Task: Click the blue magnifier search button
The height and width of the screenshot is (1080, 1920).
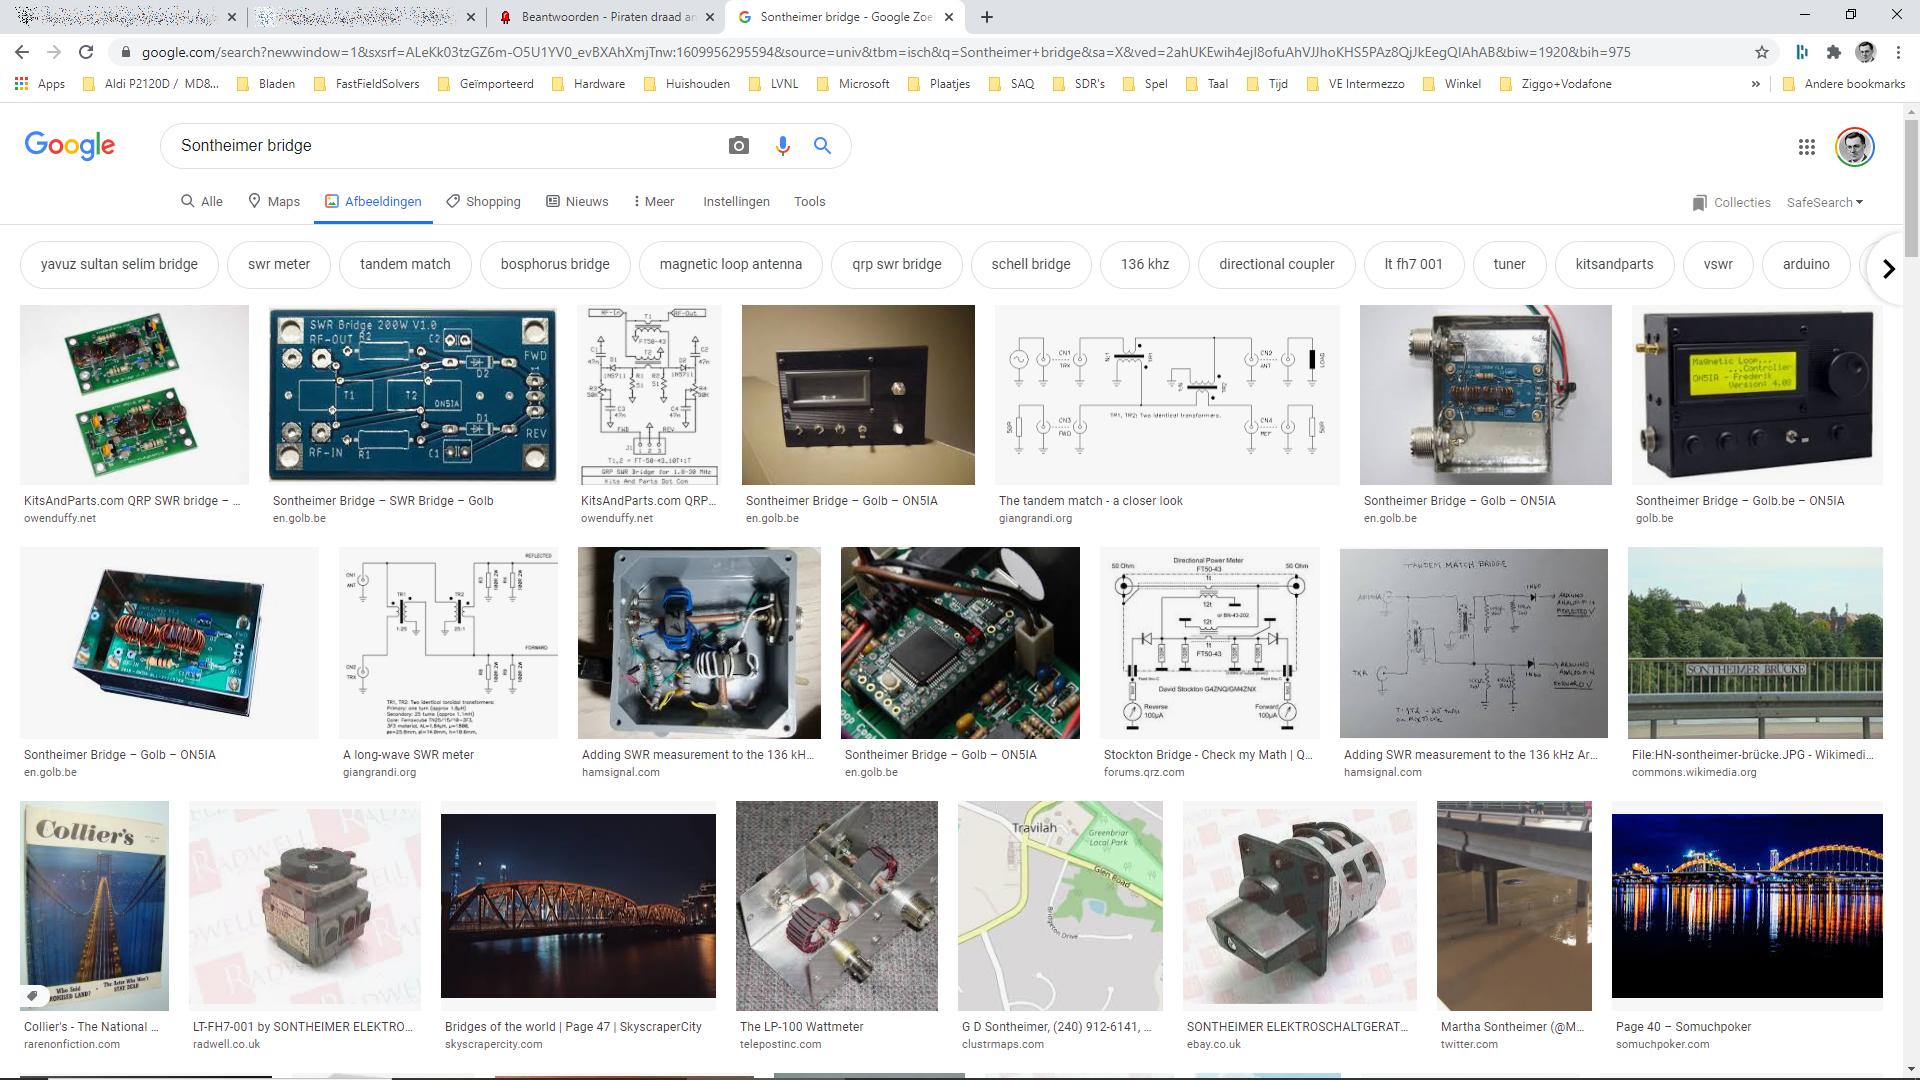Action: (x=822, y=146)
